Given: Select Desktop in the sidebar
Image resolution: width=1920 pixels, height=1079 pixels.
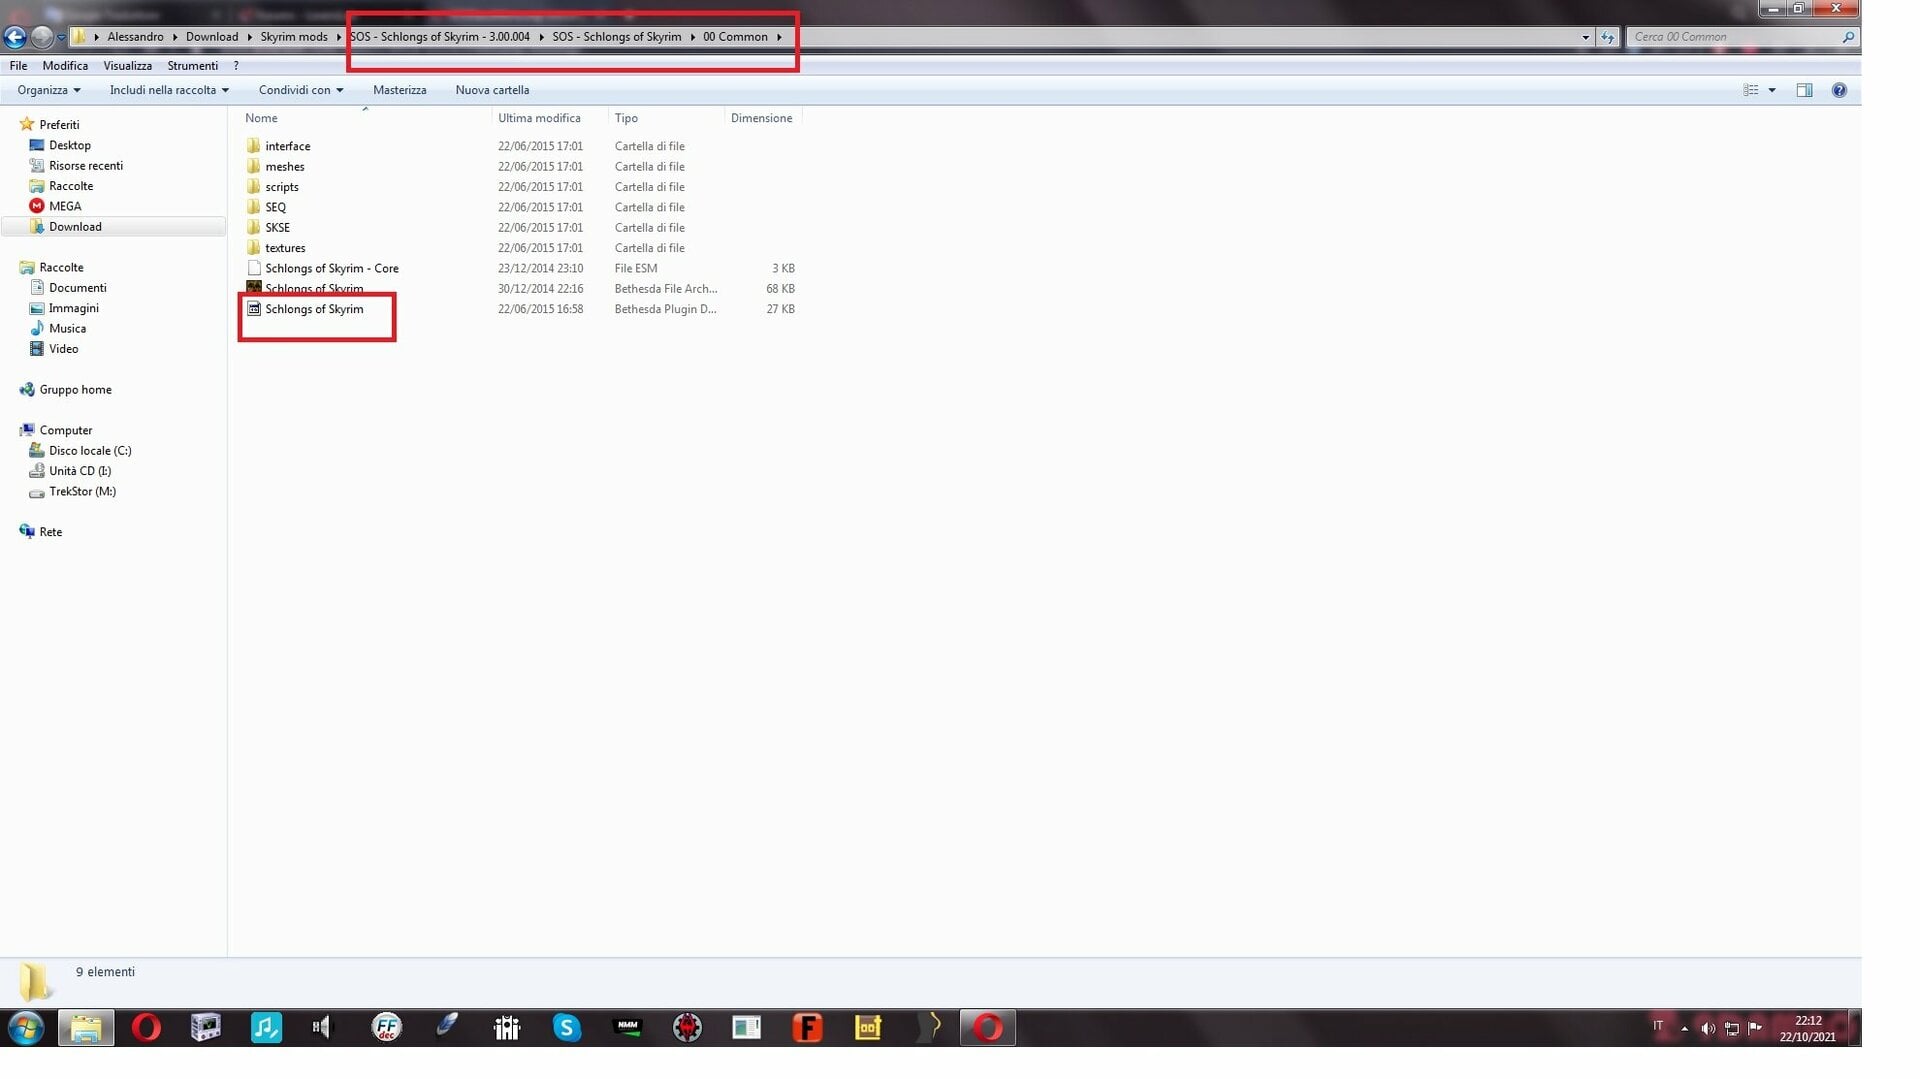Looking at the screenshot, I should [69, 146].
